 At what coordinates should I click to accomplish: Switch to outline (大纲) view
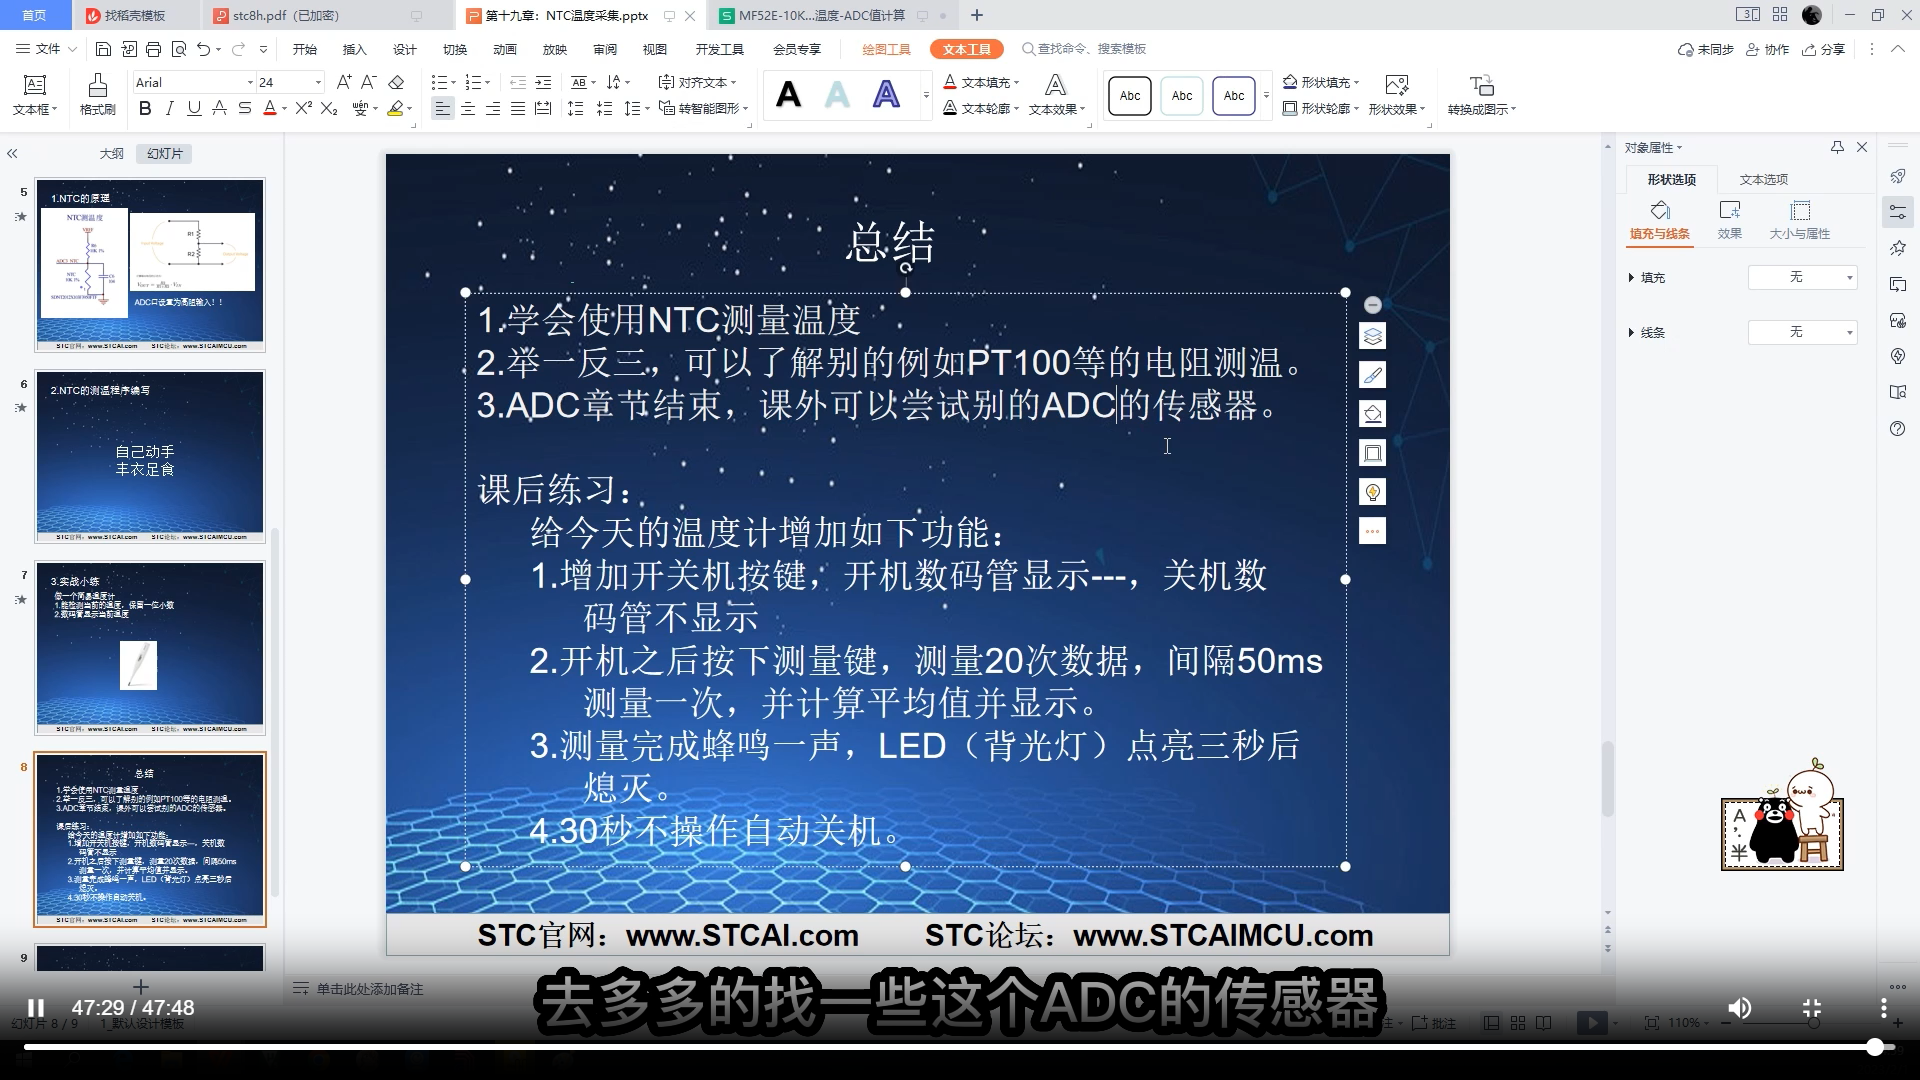[x=111, y=153]
